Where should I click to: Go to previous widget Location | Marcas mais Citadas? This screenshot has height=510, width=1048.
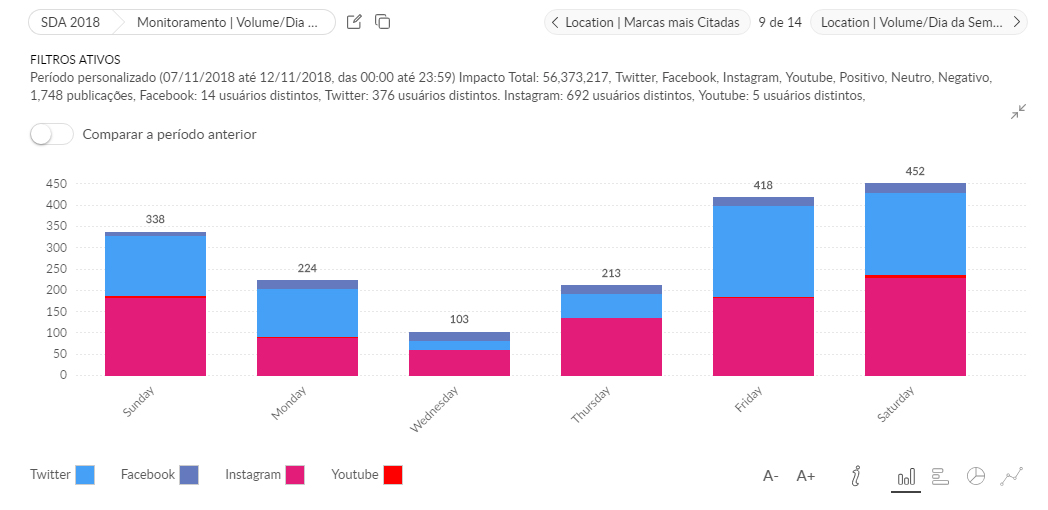(647, 22)
